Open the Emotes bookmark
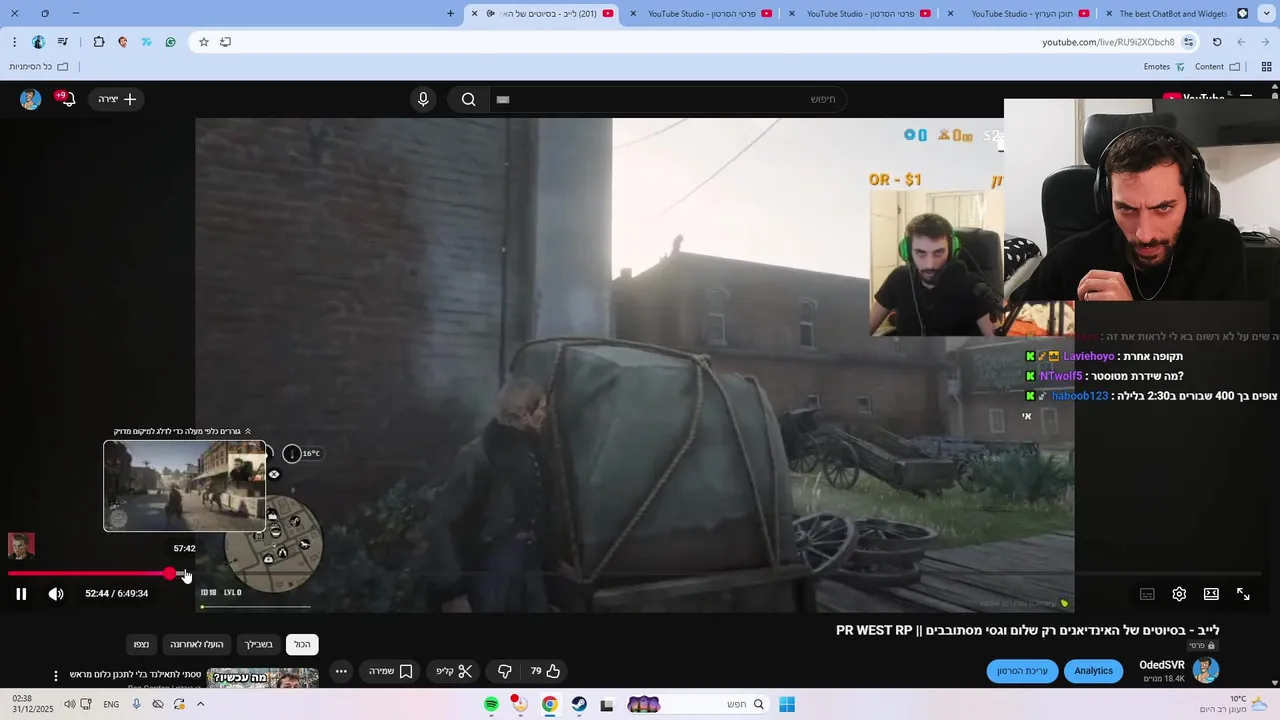The height and width of the screenshot is (720, 1280). (x=1164, y=67)
